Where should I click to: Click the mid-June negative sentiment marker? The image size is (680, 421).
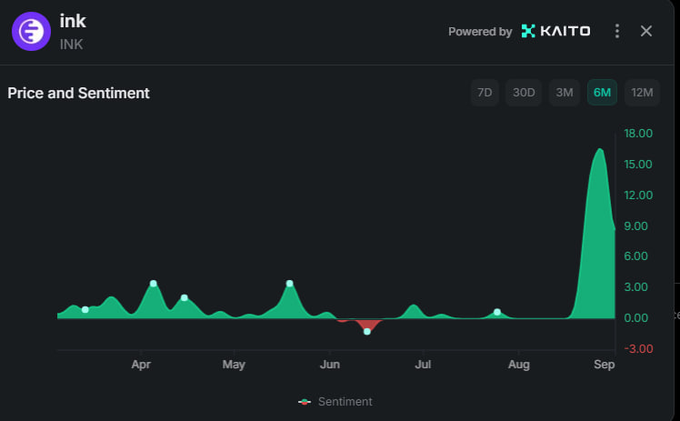(367, 332)
